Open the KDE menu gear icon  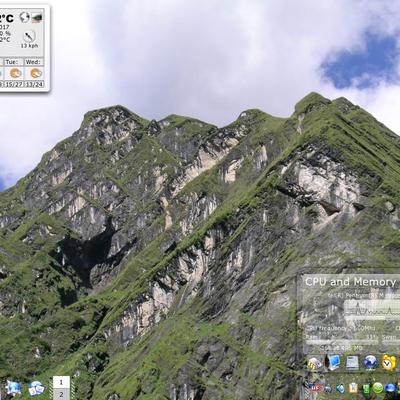tap(13, 388)
